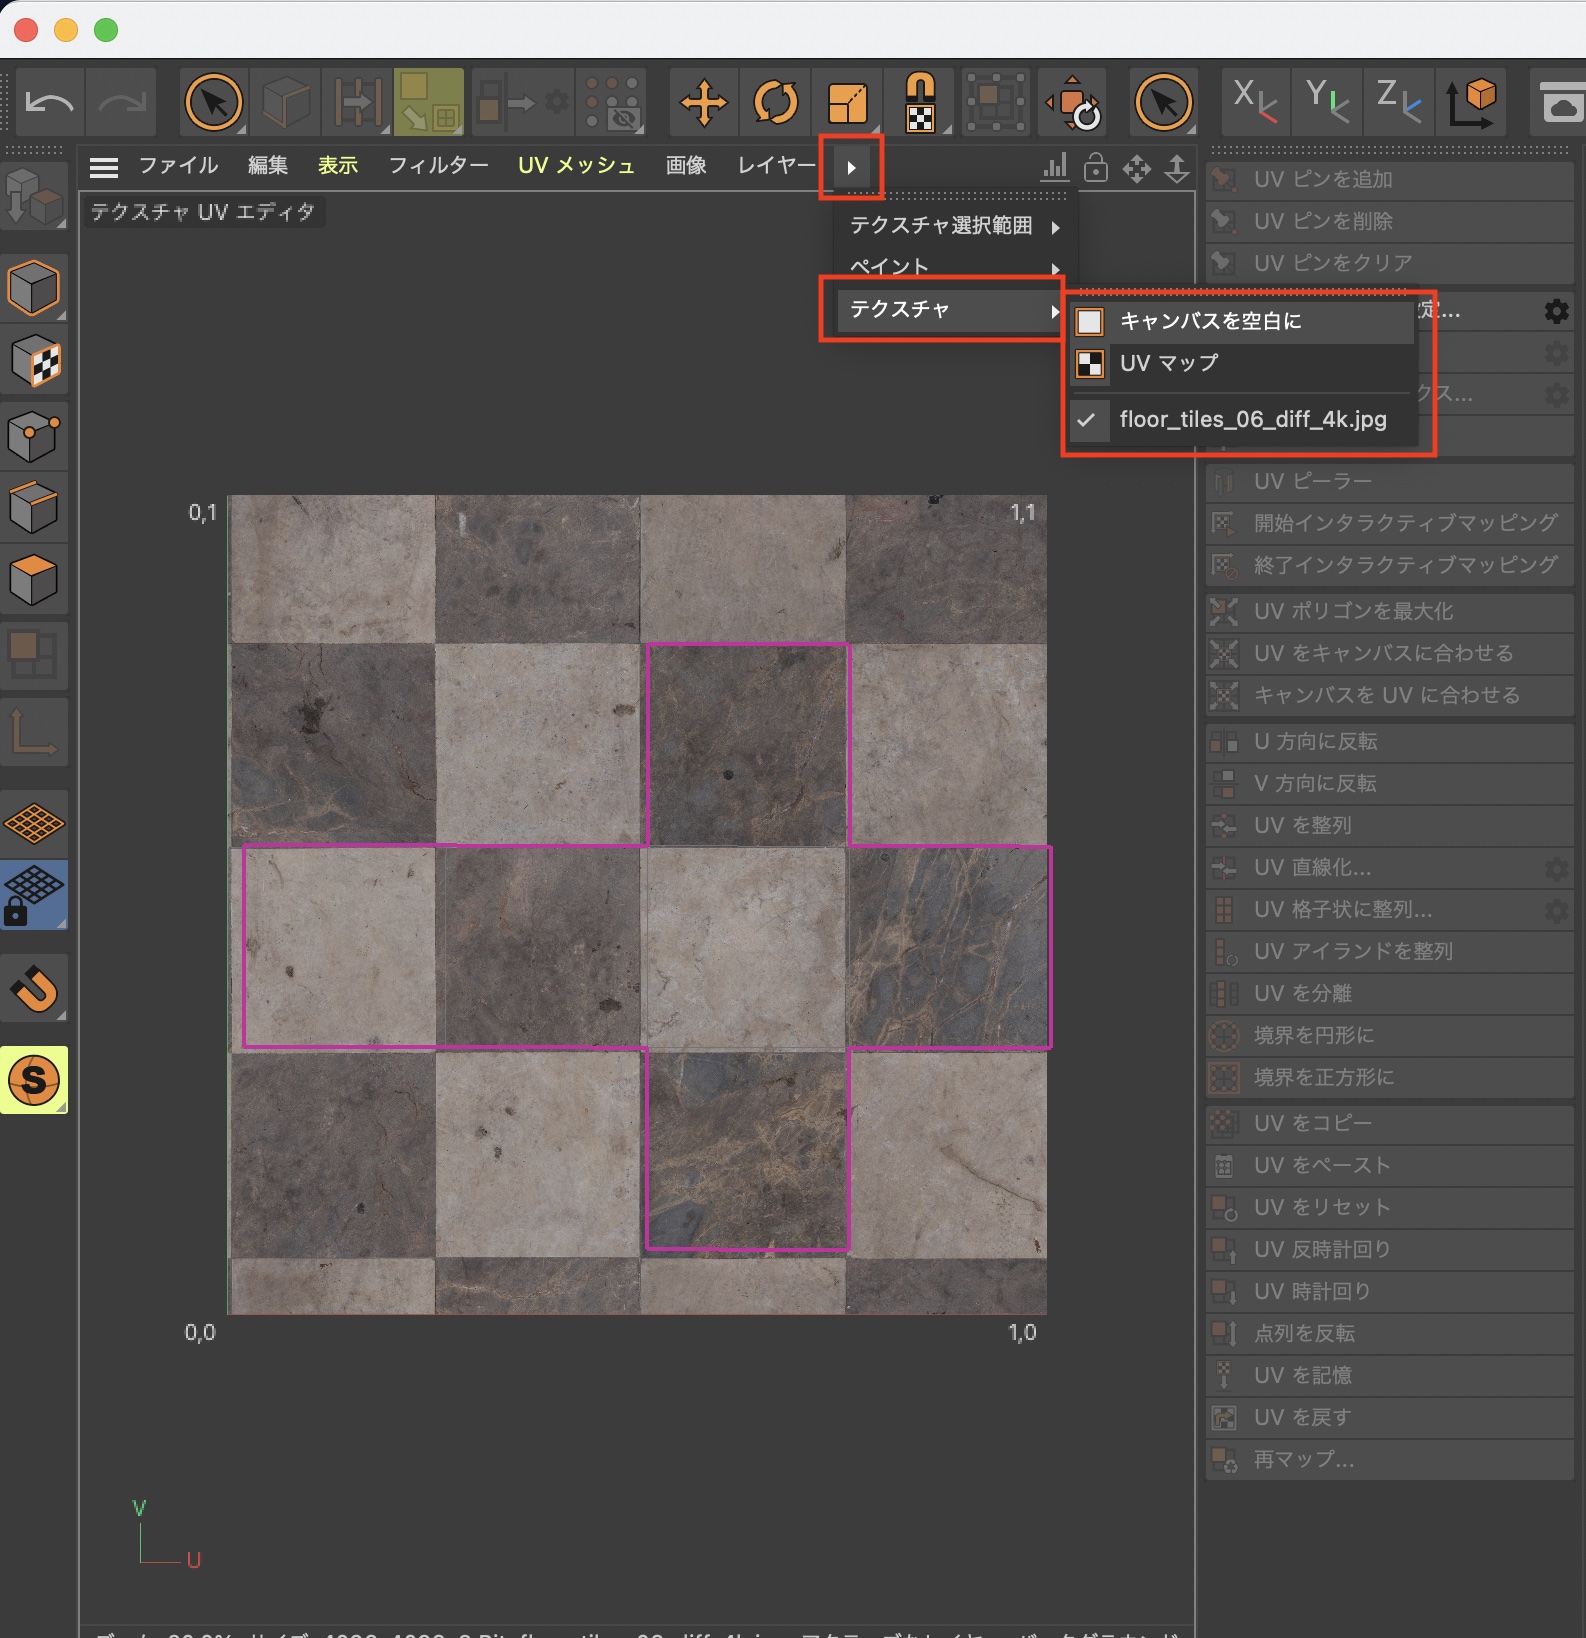Toggle the X axis lock
The image size is (1586, 1638).
pyautogui.click(x=1255, y=102)
